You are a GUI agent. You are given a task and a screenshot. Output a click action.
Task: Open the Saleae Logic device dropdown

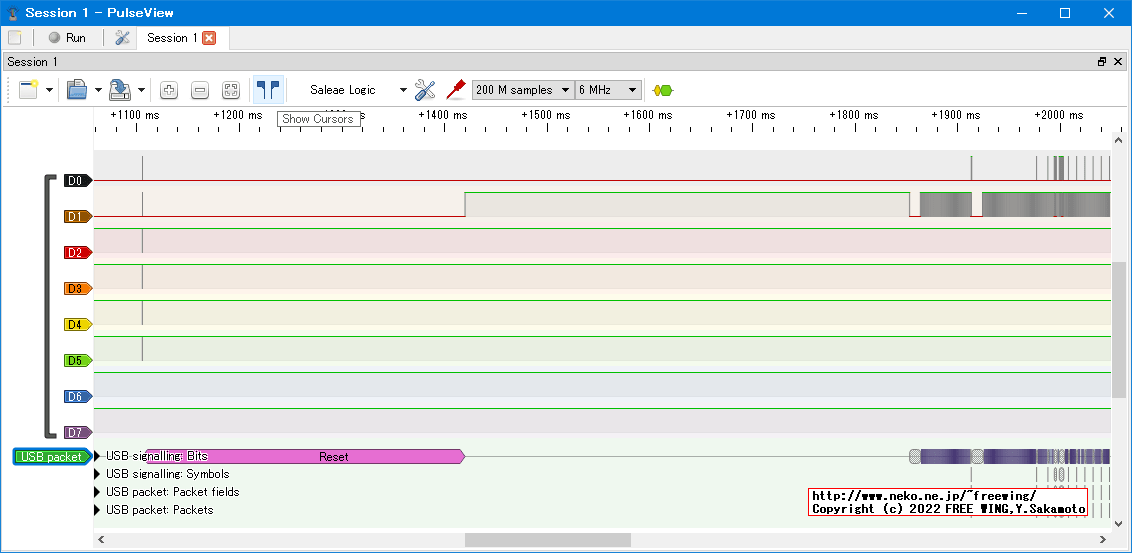357,90
